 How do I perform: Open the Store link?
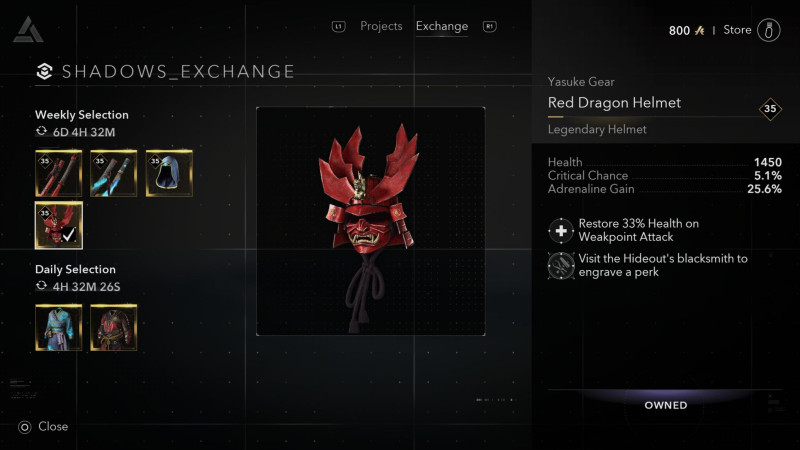click(x=737, y=30)
